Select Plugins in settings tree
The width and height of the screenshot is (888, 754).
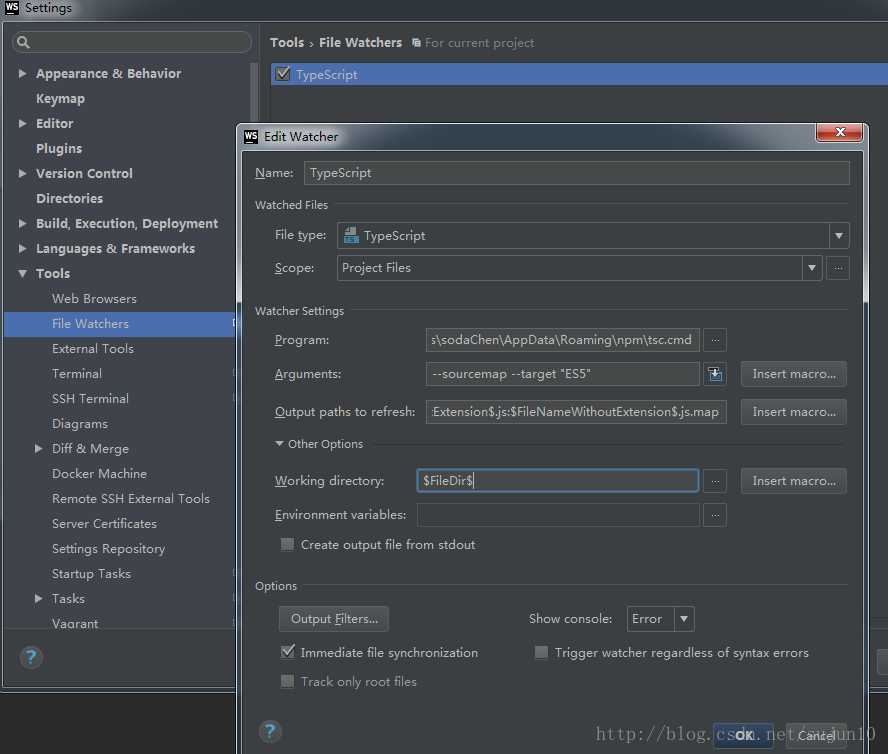(59, 148)
